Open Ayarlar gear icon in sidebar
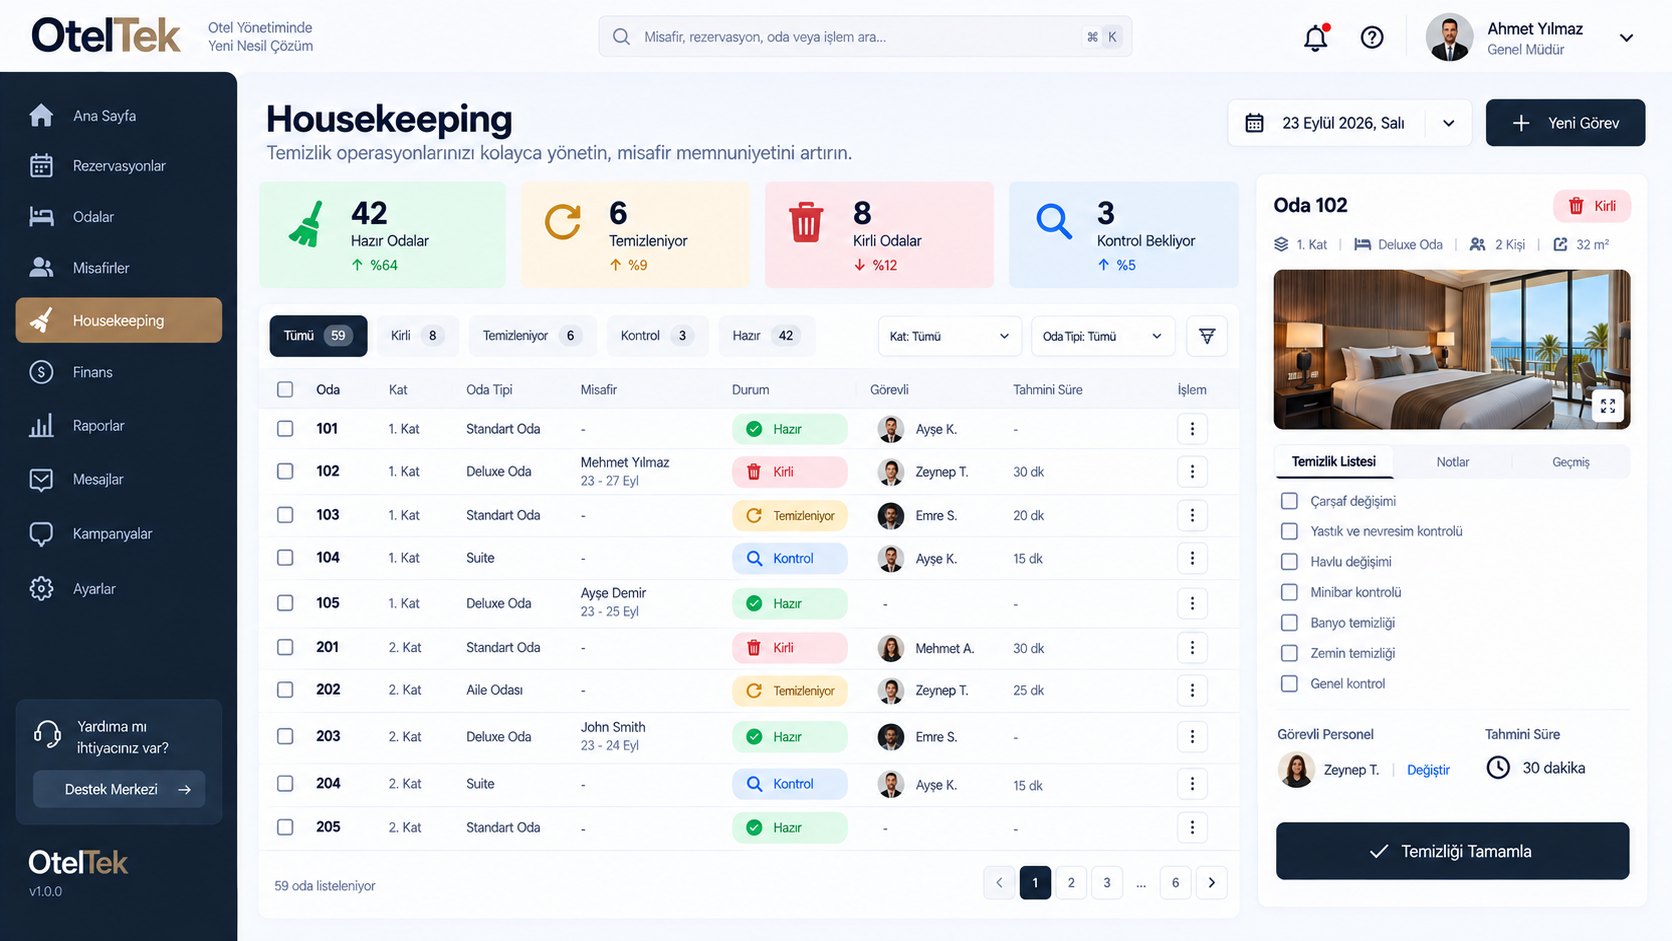Viewport: 1672px width, 941px height. tap(41, 588)
